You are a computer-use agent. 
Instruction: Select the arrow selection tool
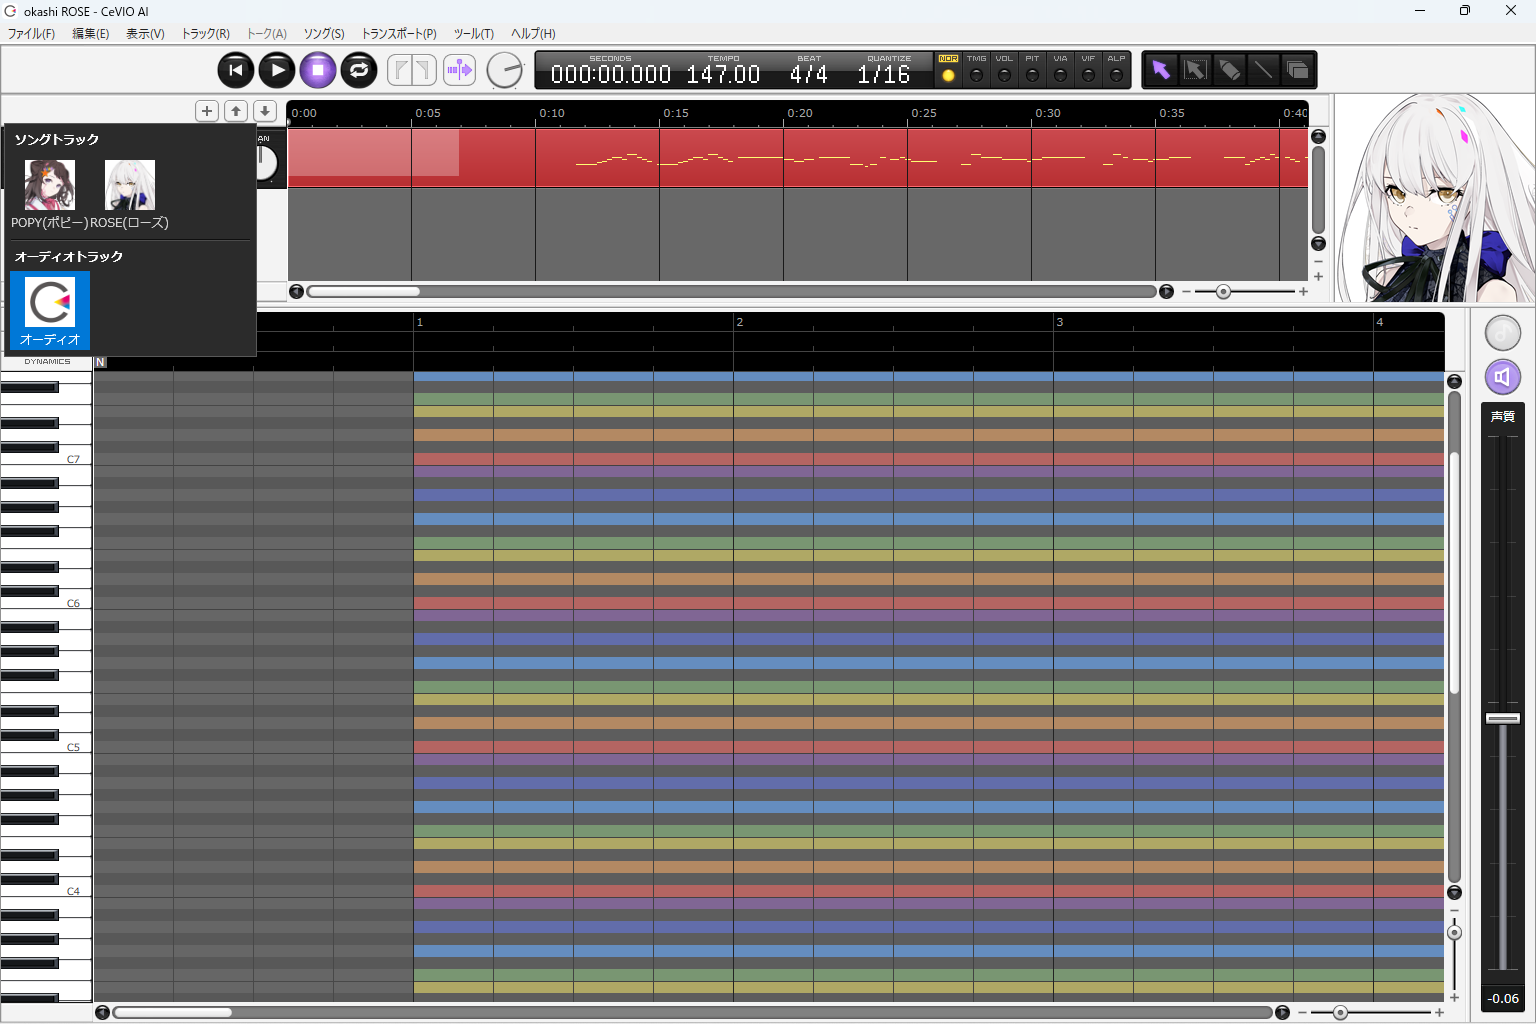click(1160, 70)
